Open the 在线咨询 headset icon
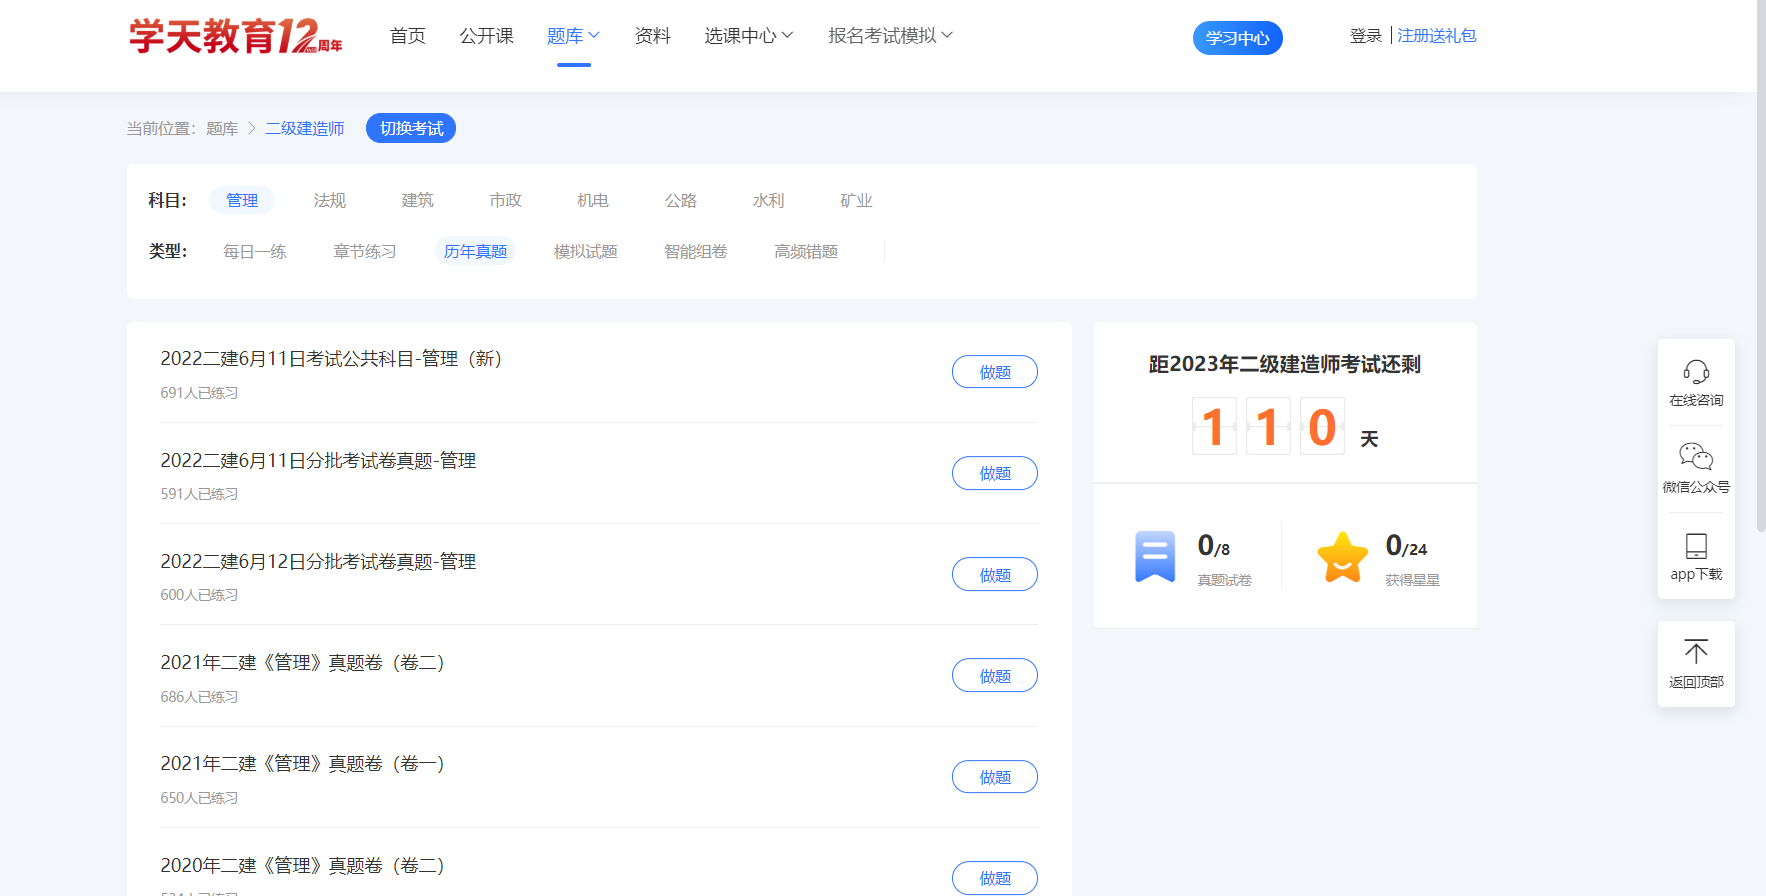1766x896 pixels. tap(1696, 372)
